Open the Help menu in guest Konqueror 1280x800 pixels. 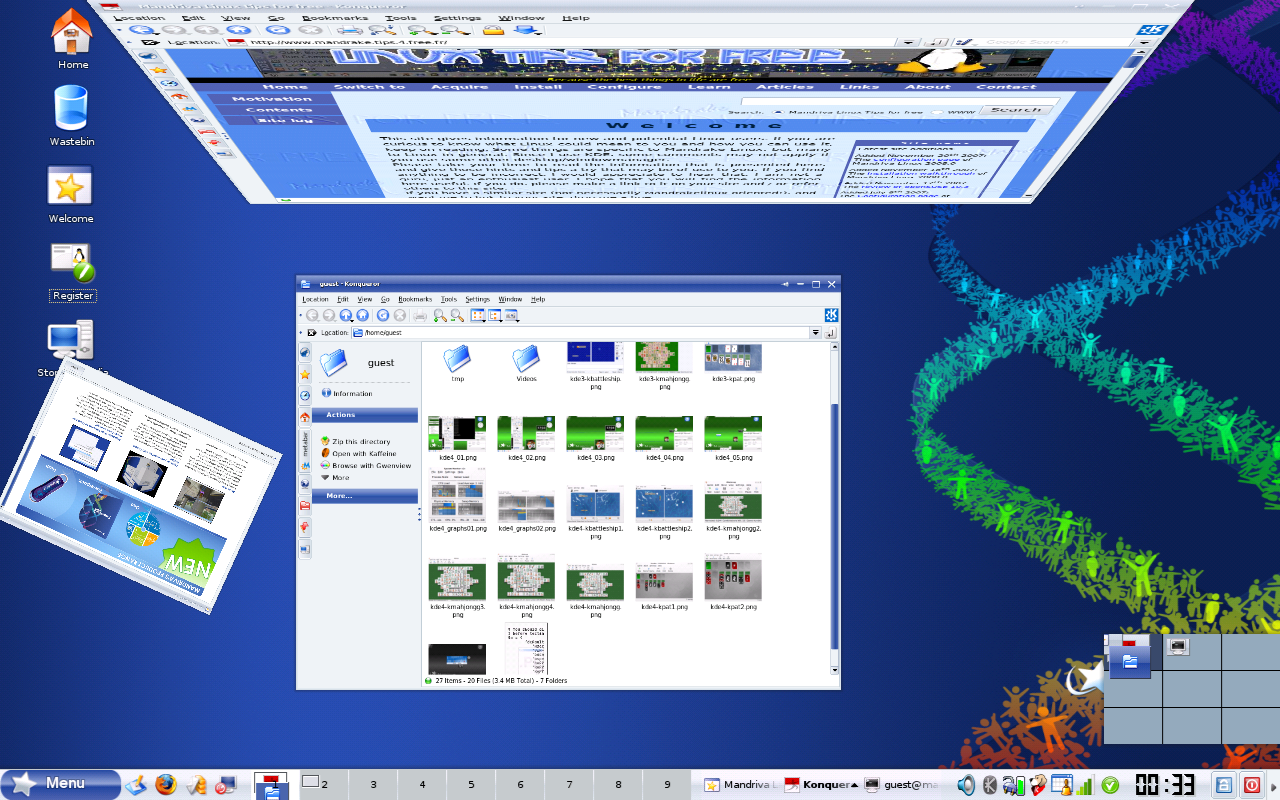point(538,299)
